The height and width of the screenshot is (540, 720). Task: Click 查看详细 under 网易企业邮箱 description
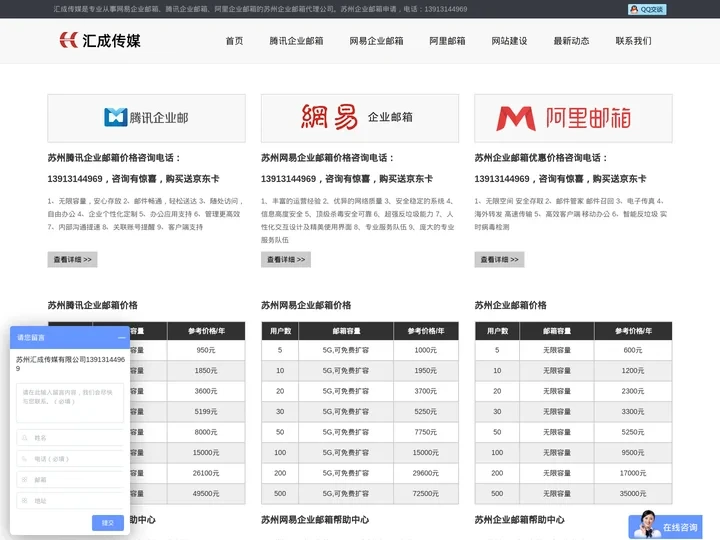coord(286,259)
